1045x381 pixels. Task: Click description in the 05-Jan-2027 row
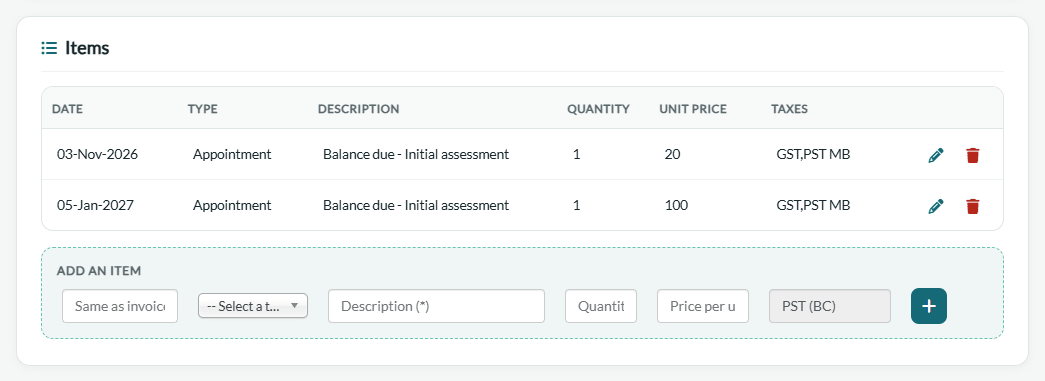416,205
